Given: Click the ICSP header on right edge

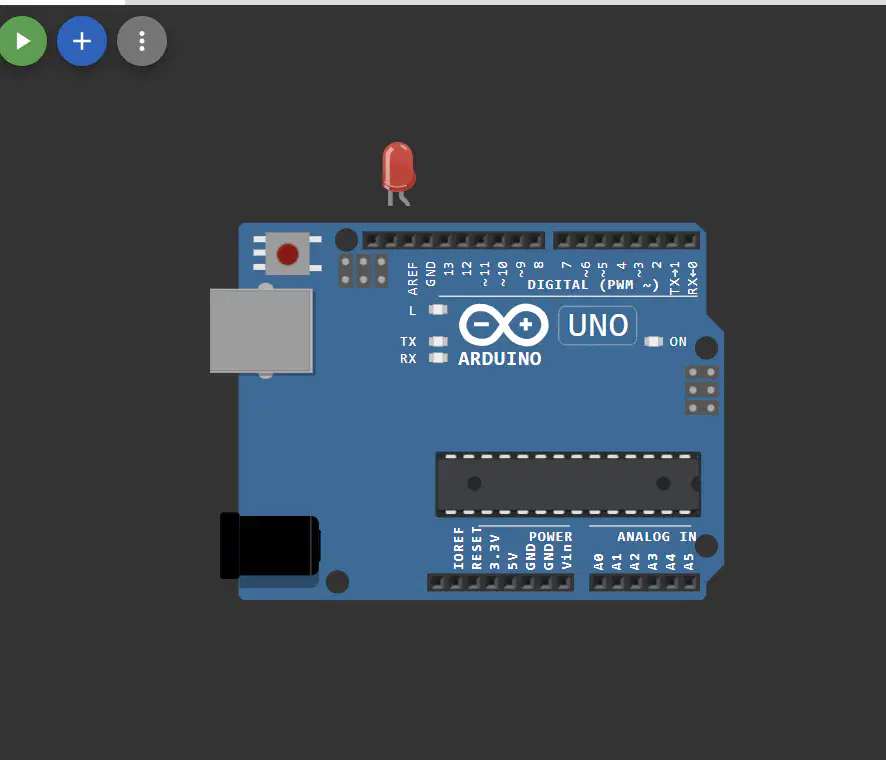Looking at the screenshot, I should (702, 390).
